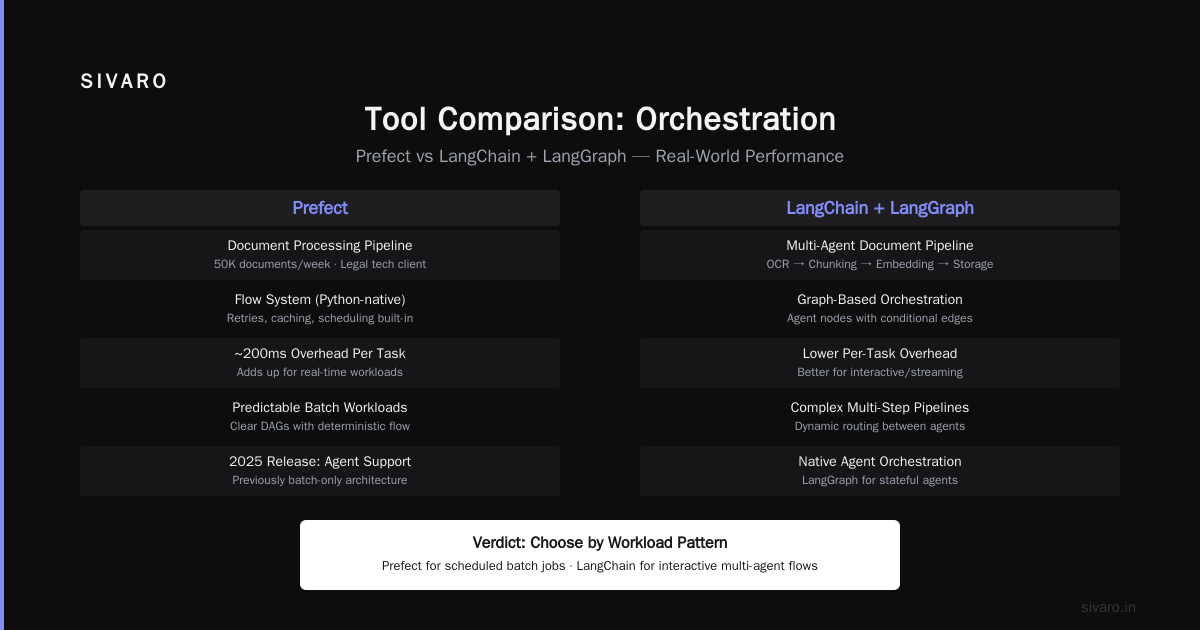The width and height of the screenshot is (1200, 630).
Task: Click 'OCR → Chunking → Embedding → Storage' text
Action: [x=880, y=264]
